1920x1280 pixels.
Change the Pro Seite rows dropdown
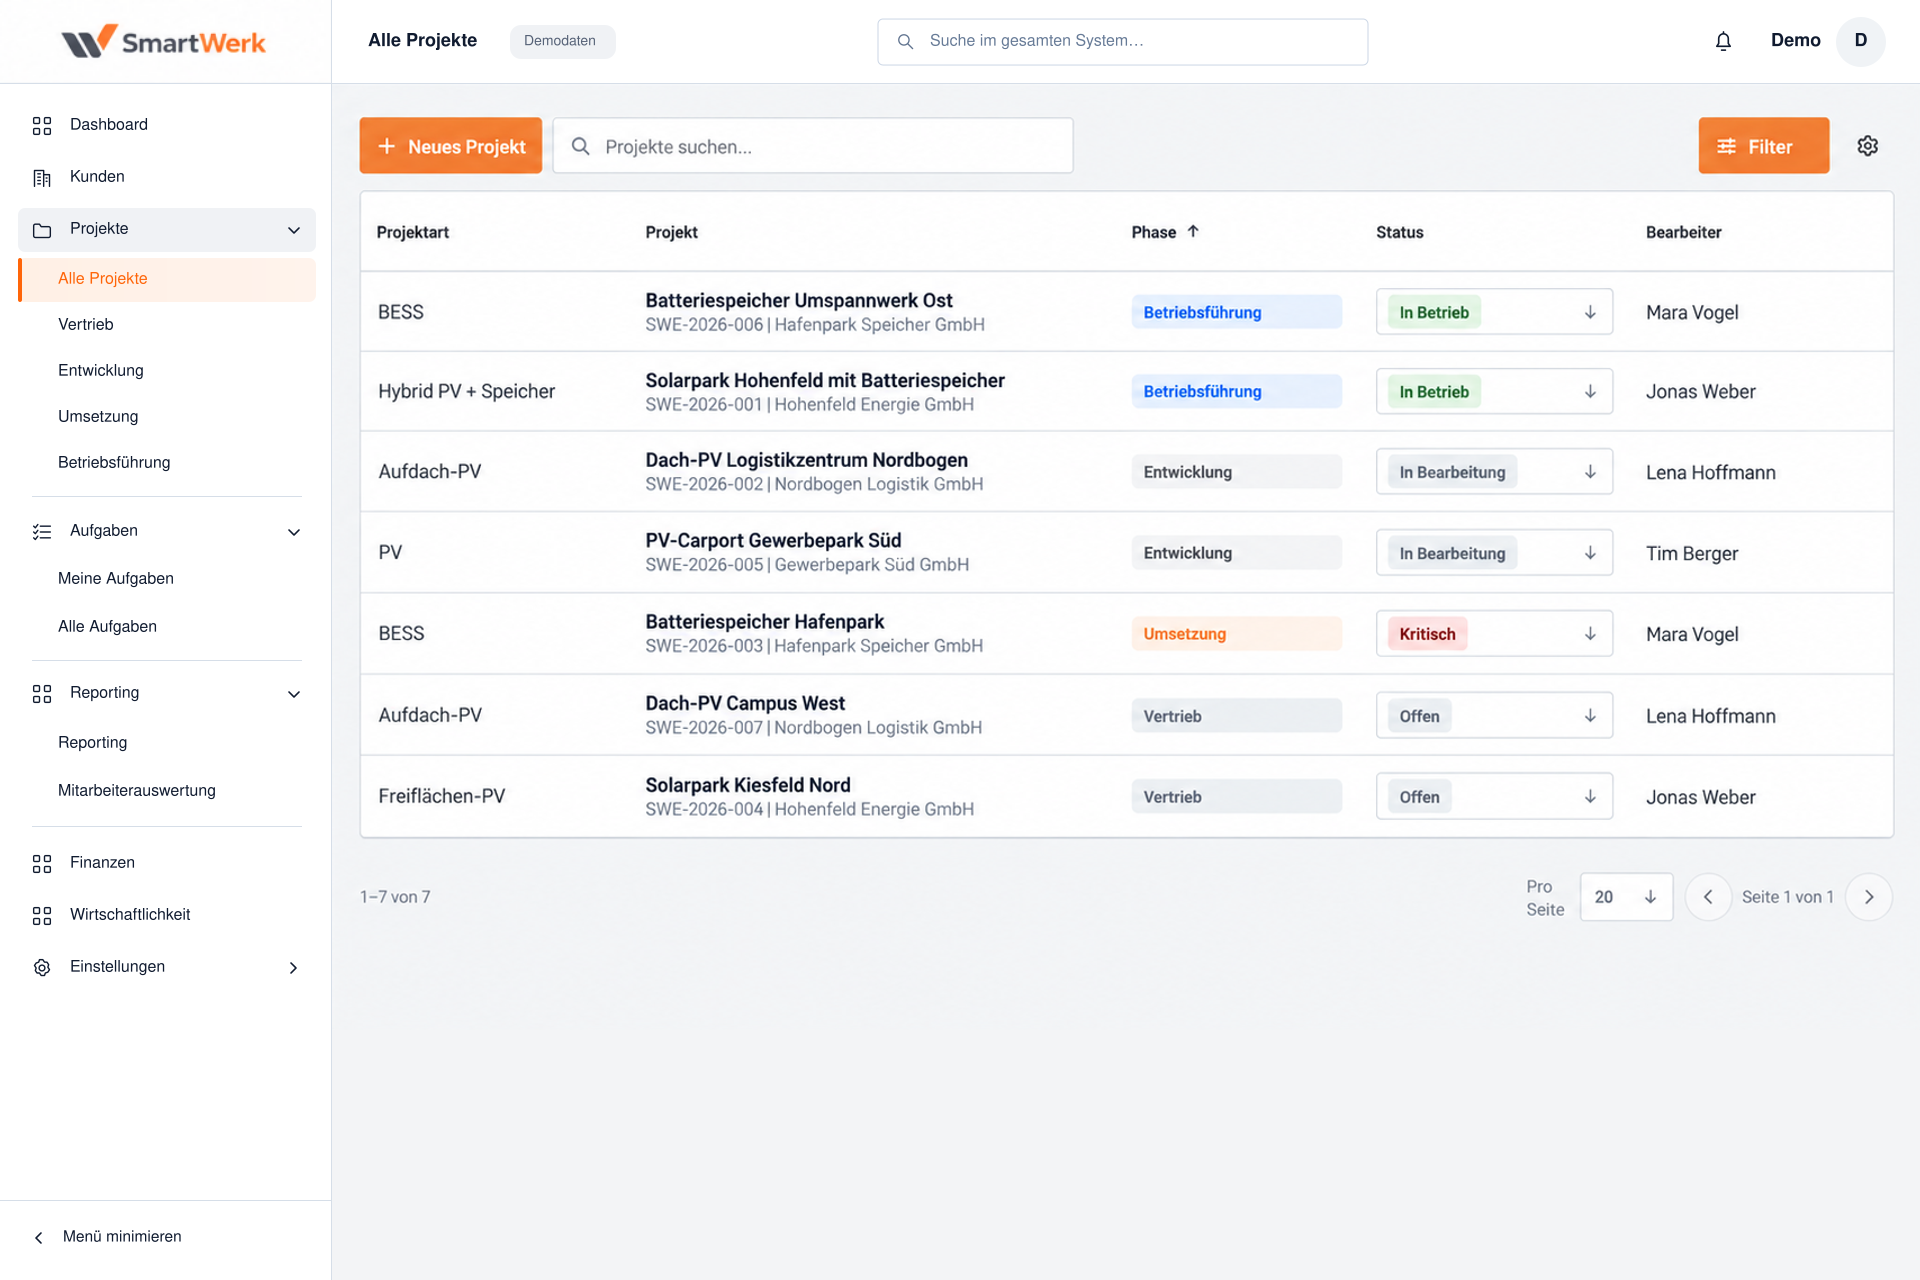tap(1626, 897)
